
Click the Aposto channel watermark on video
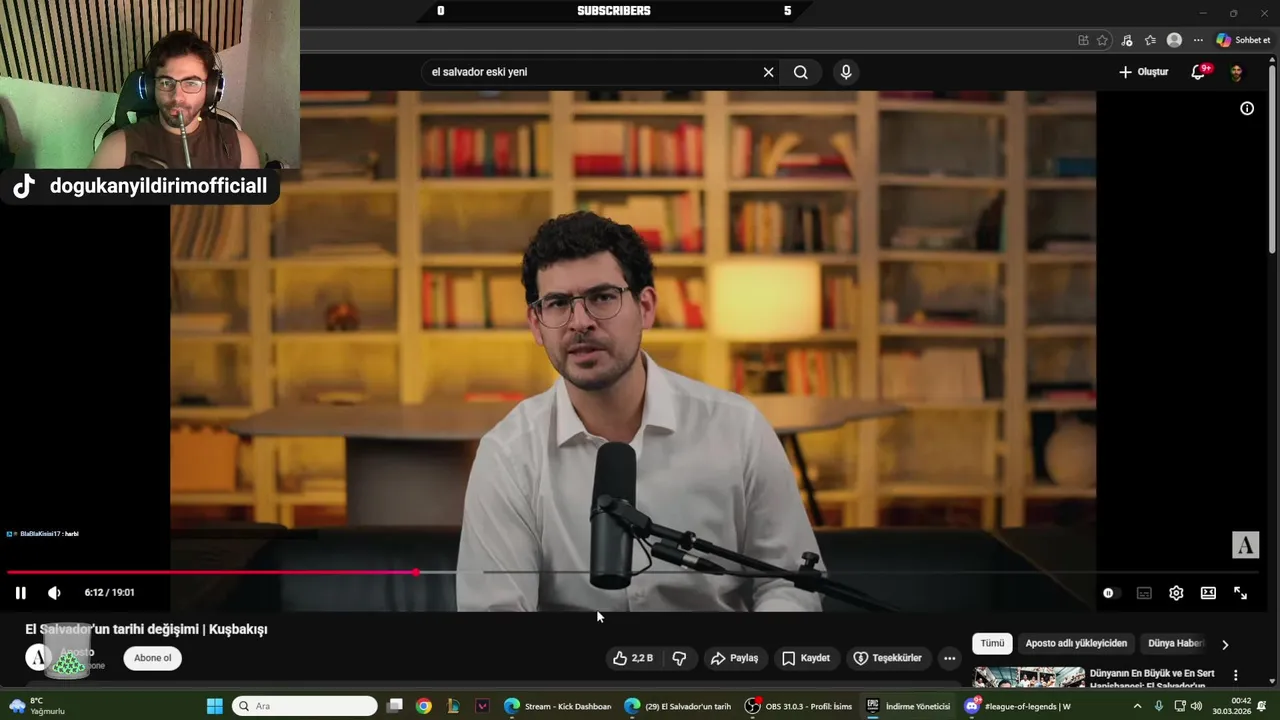1245,545
